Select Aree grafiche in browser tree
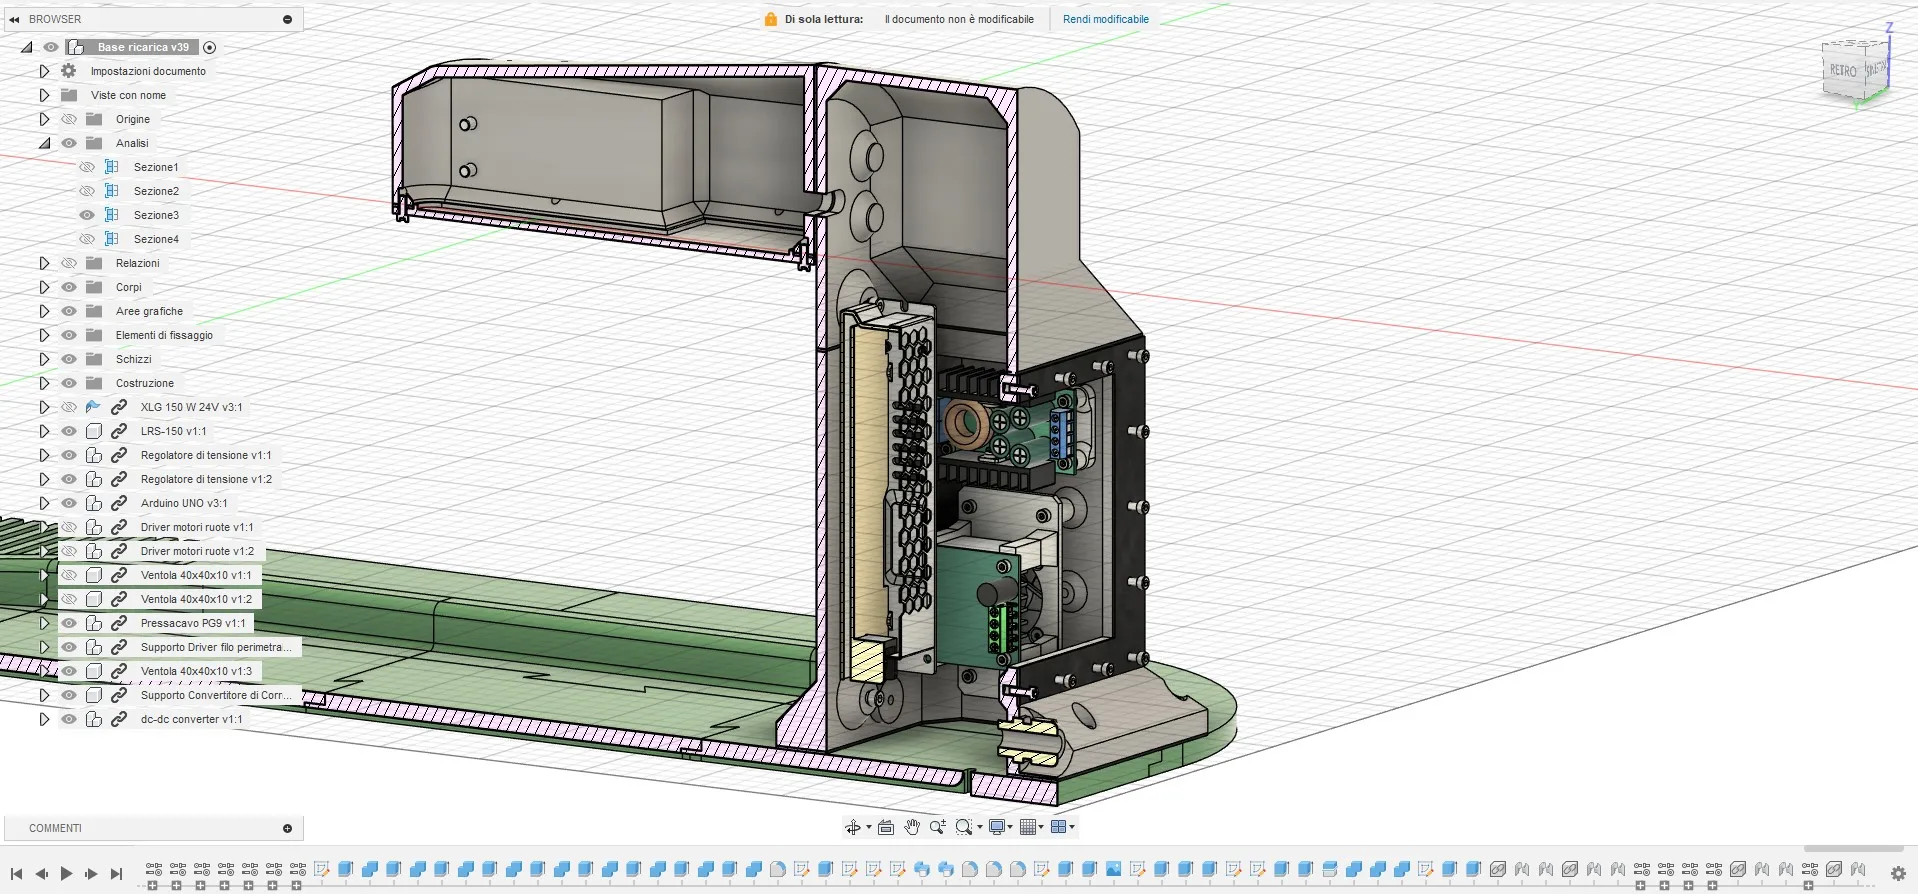 pyautogui.click(x=149, y=311)
